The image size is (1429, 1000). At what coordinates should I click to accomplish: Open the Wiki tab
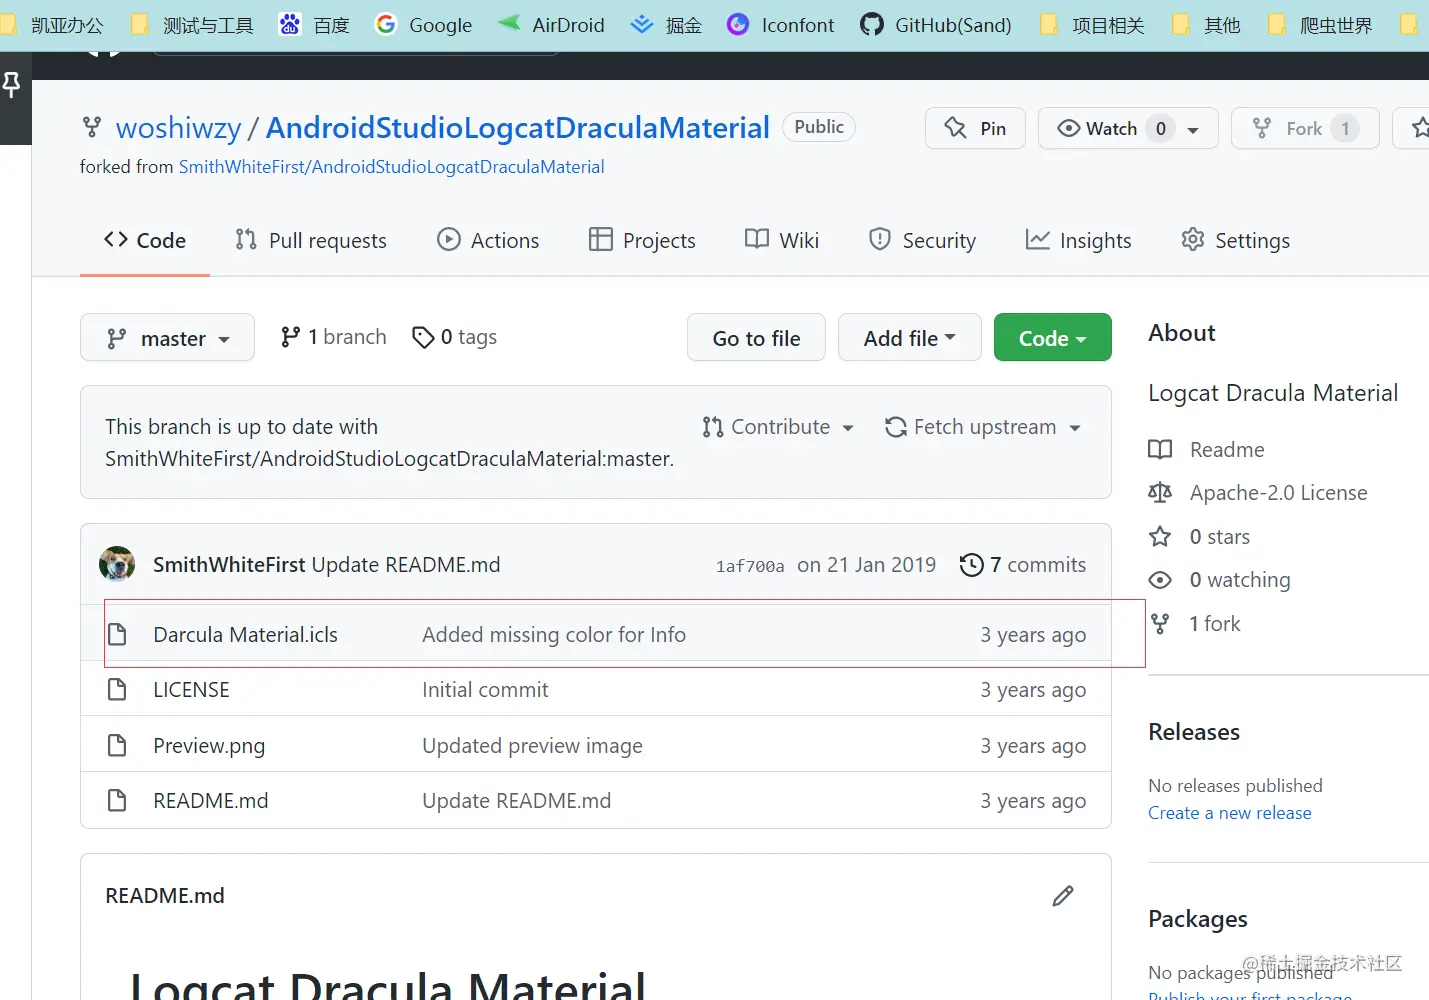pyautogui.click(x=782, y=240)
